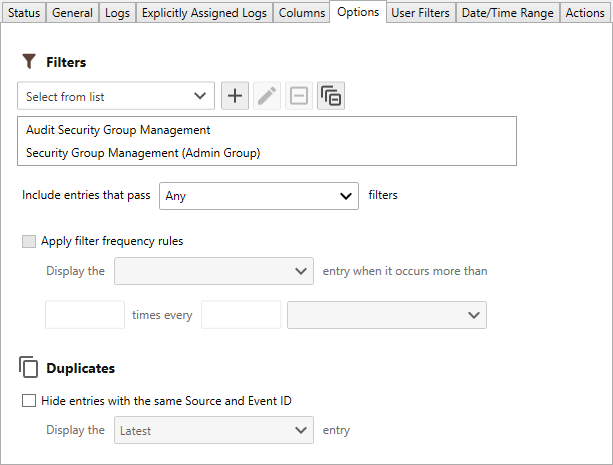
Task: Check Hide entries with same Source and Event ID
Action: click(x=28, y=401)
